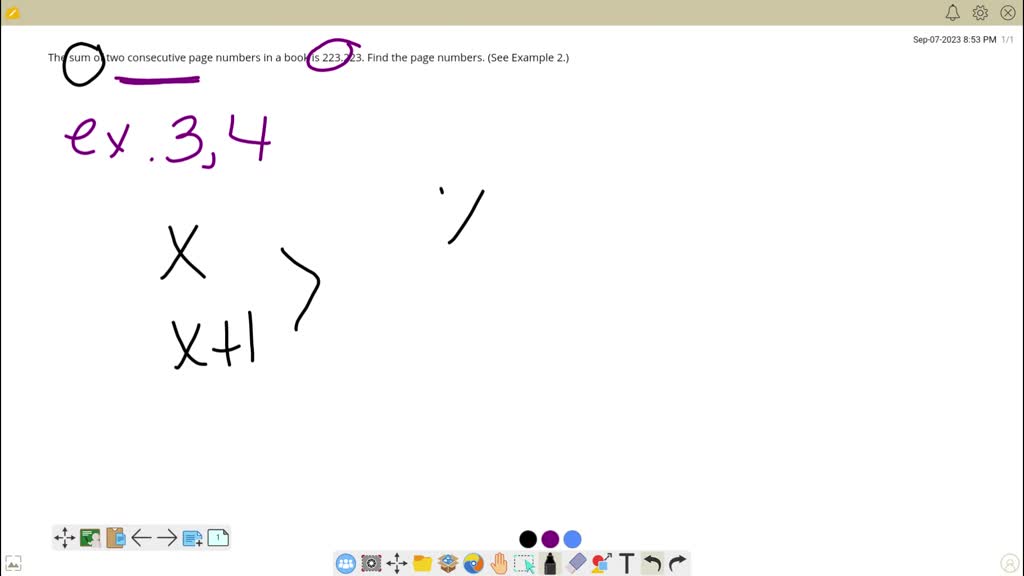Open the toolbox crate icon
The image size is (1024, 576).
click(x=448, y=563)
